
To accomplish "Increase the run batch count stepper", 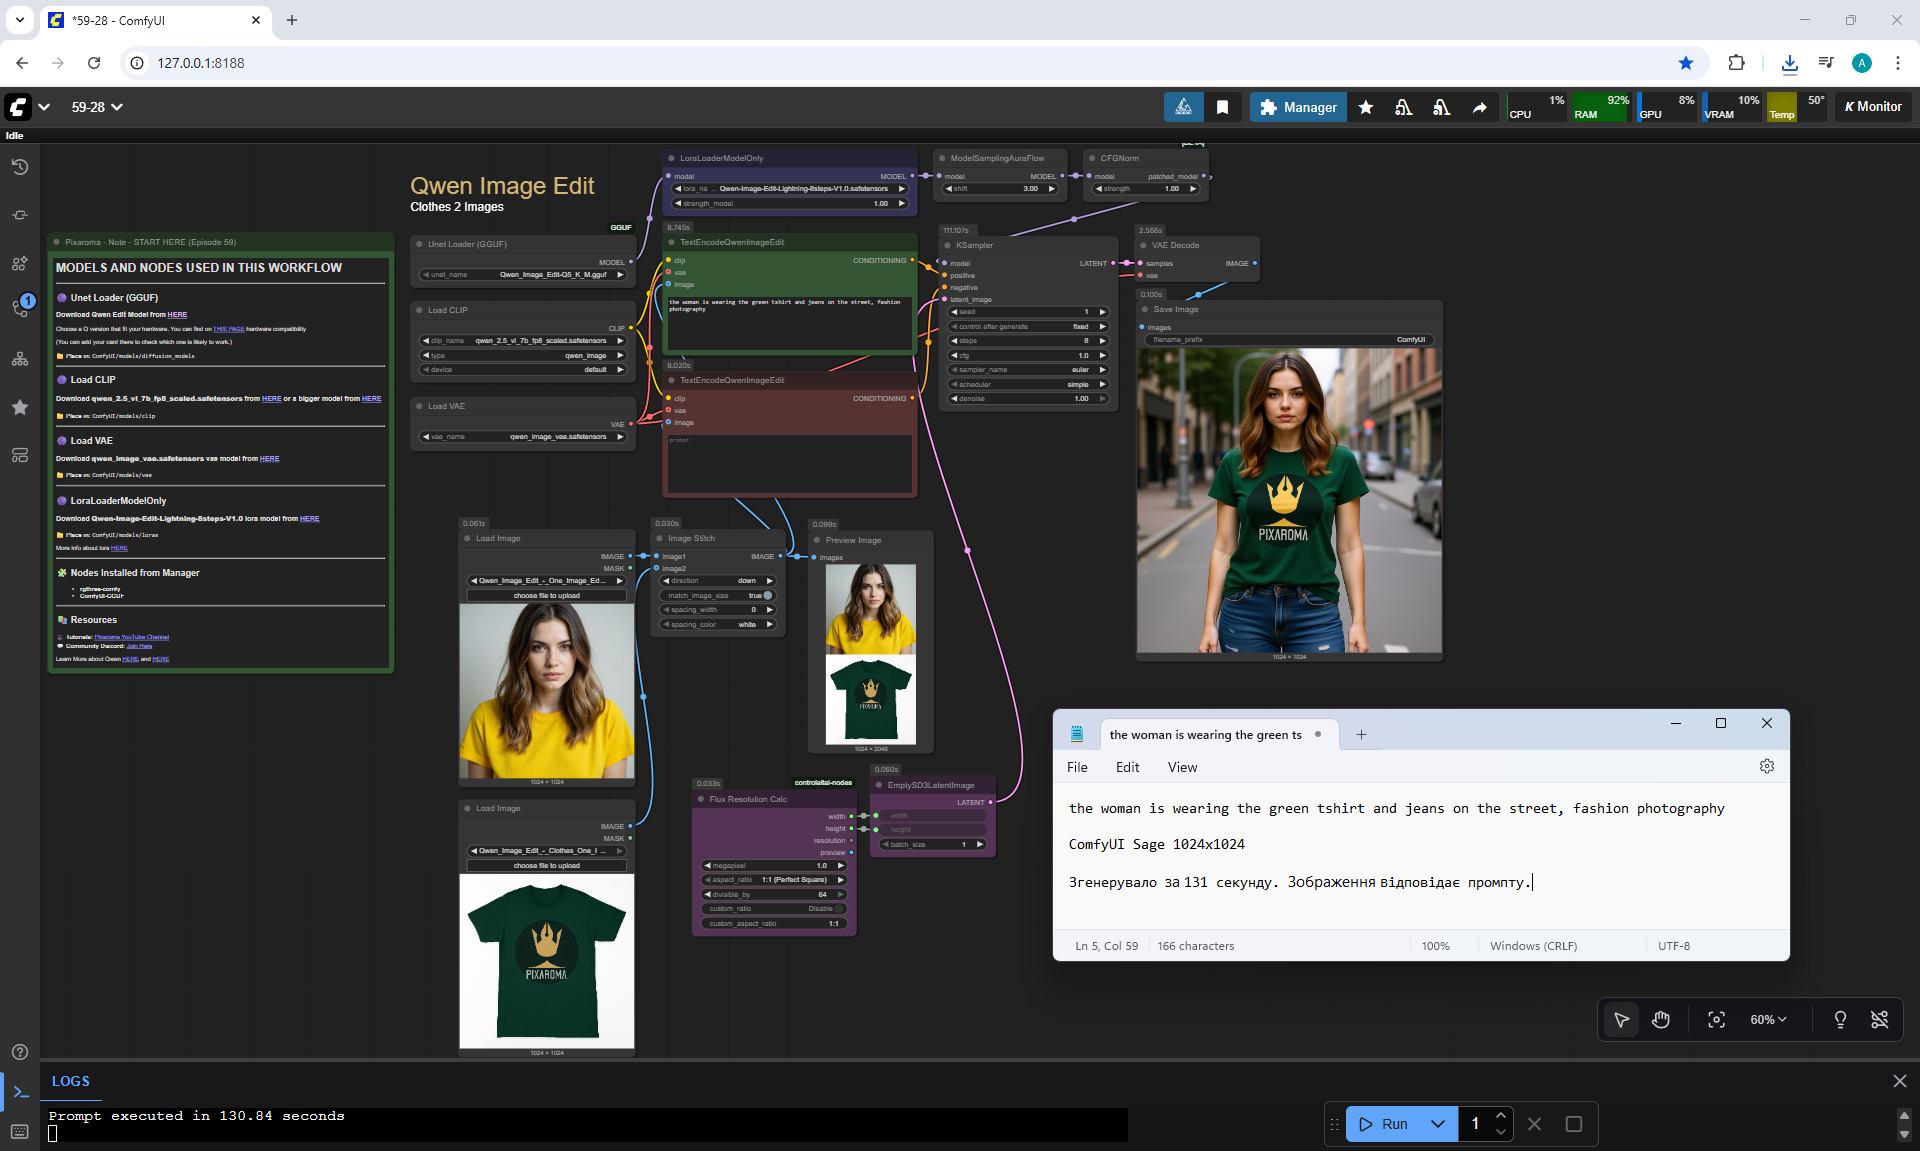I will click(x=1501, y=1116).
